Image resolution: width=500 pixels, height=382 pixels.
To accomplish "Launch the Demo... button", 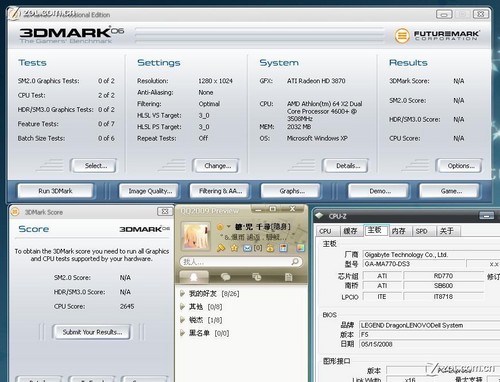I will [x=378, y=191].
